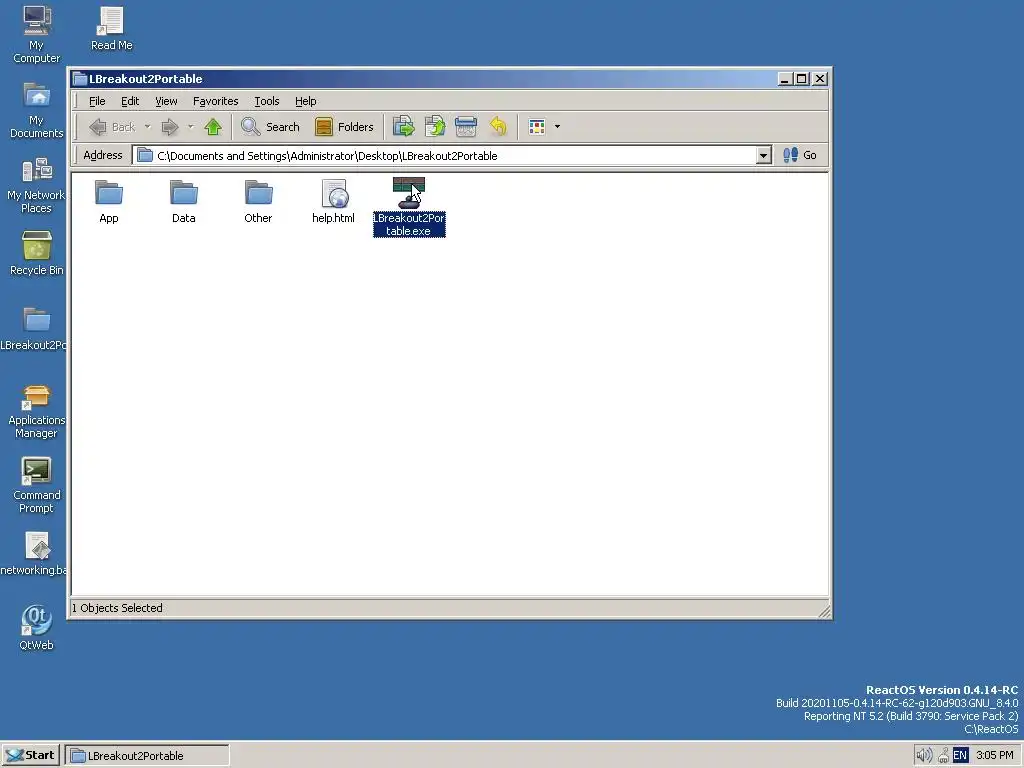Open the File menu

click(x=97, y=101)
